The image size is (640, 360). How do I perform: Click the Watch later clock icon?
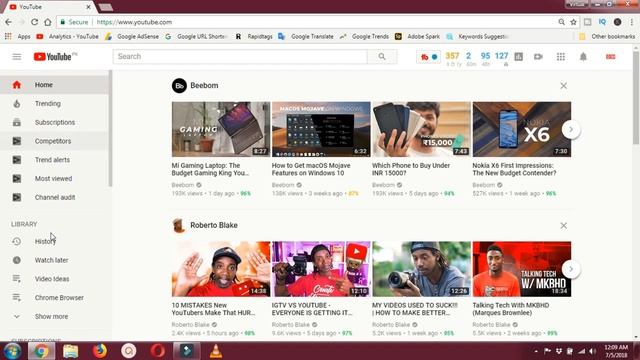[17, 260]
